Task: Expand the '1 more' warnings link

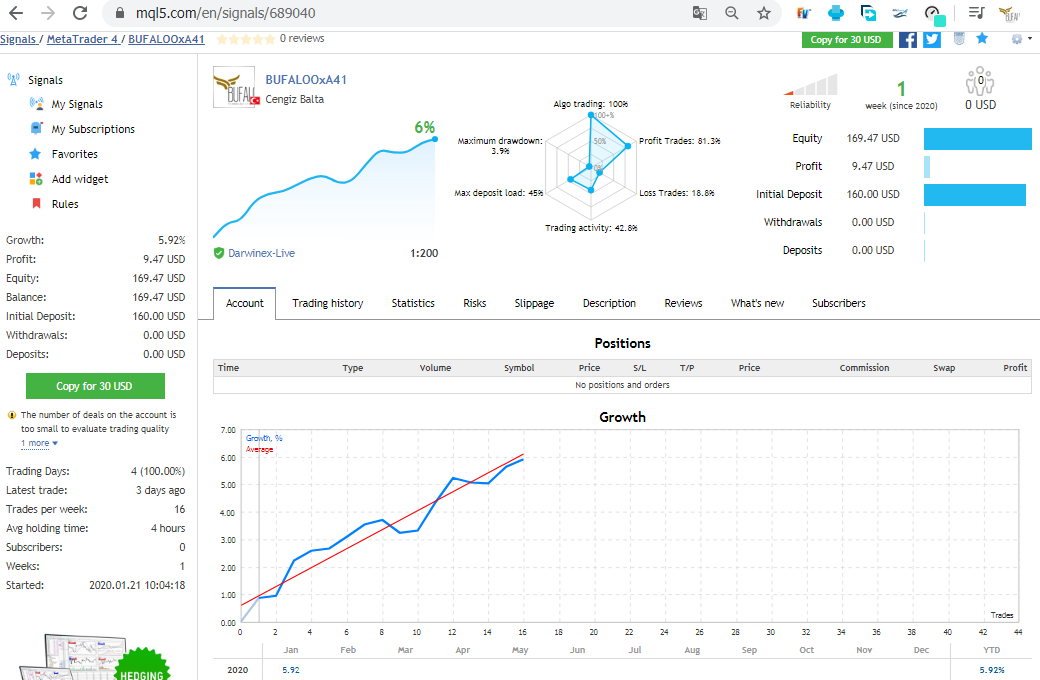Action: [39, 443]
